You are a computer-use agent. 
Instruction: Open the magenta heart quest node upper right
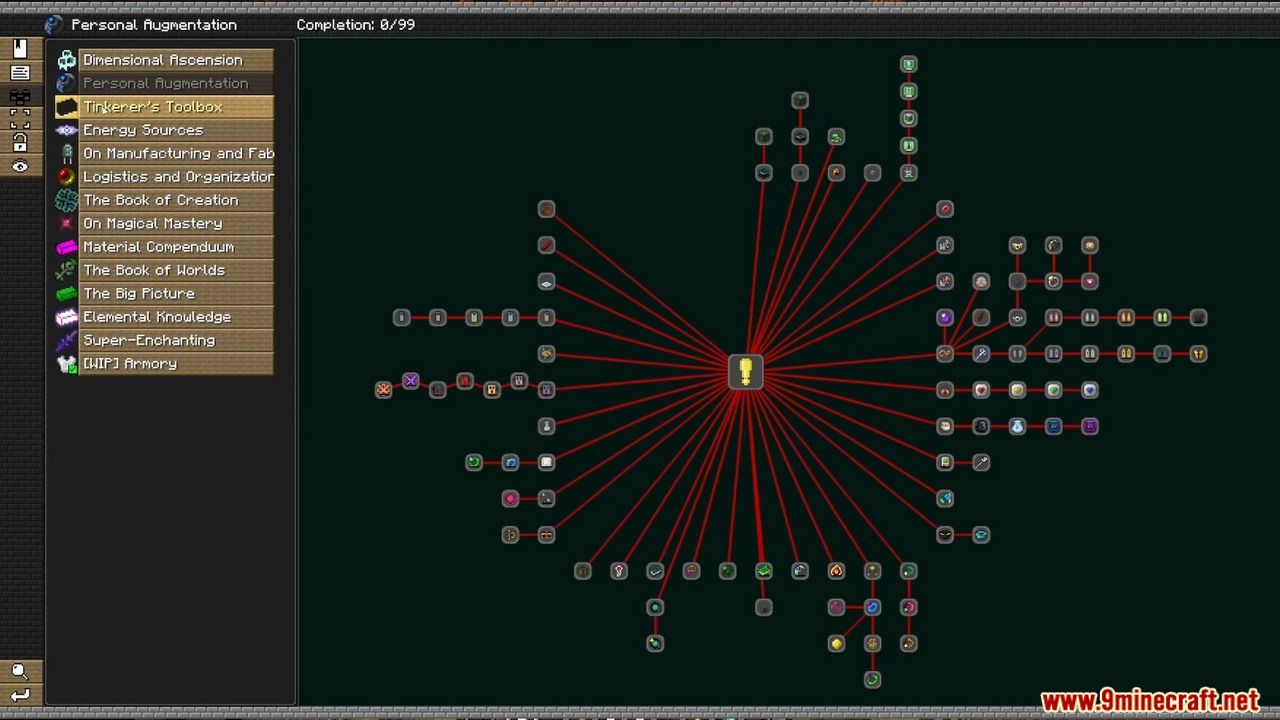click(1090, 282)
